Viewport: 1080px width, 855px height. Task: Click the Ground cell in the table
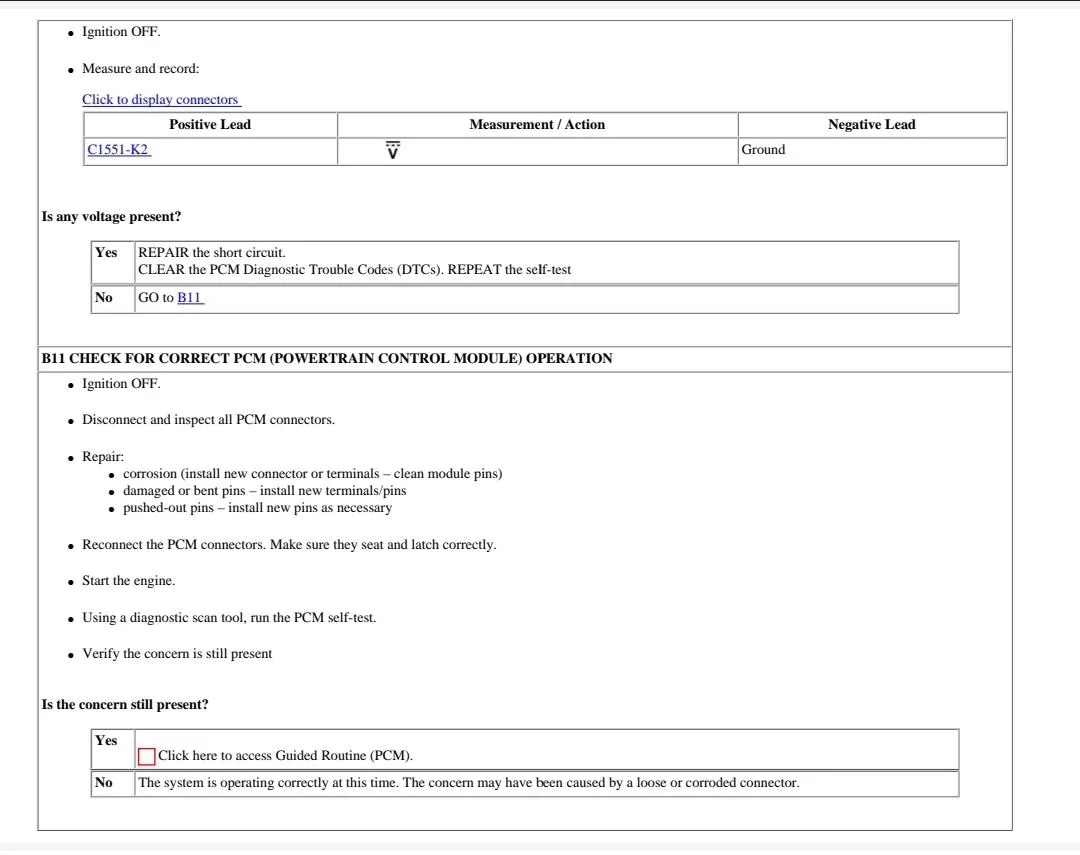tap(872, 151)
